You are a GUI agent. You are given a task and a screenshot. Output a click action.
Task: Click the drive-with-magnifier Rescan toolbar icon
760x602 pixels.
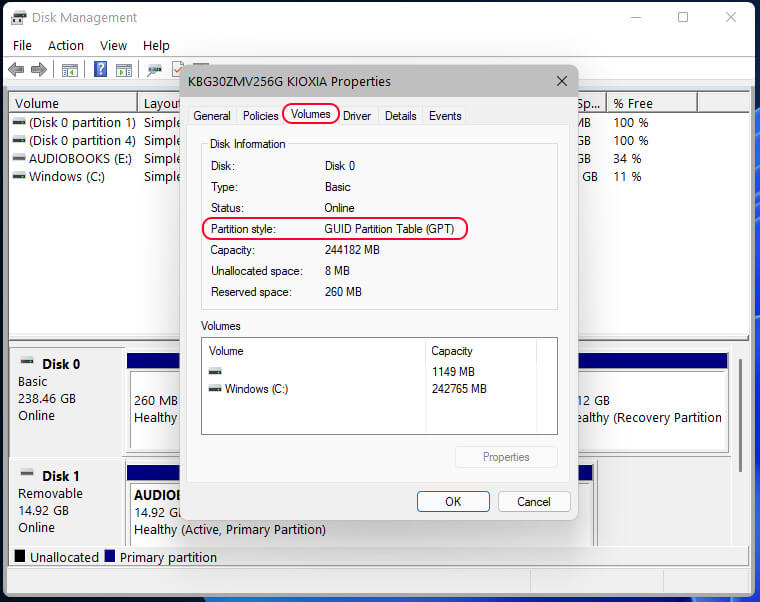154,70
